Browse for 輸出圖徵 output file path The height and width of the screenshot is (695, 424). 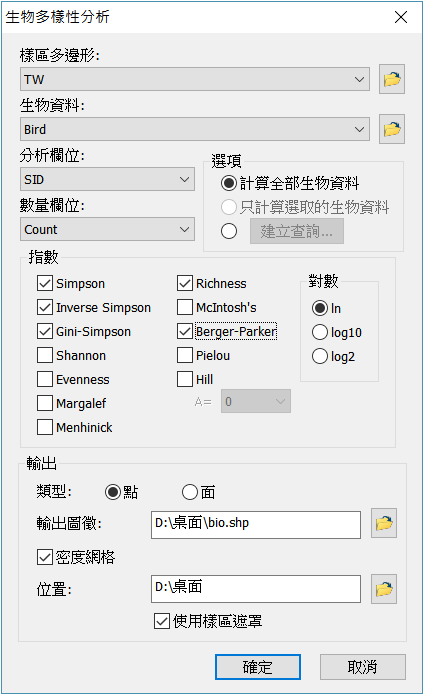(384, 523)
